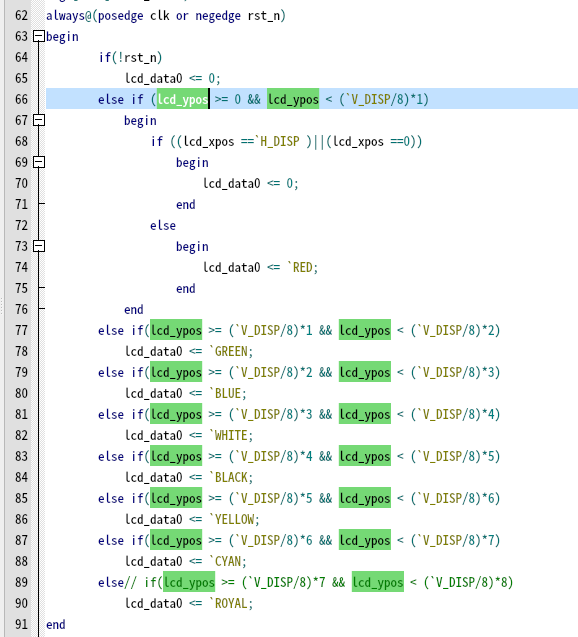Click '`GREEN' on line 78
Screen dimensions: 578x637
(x=228, y=351)
